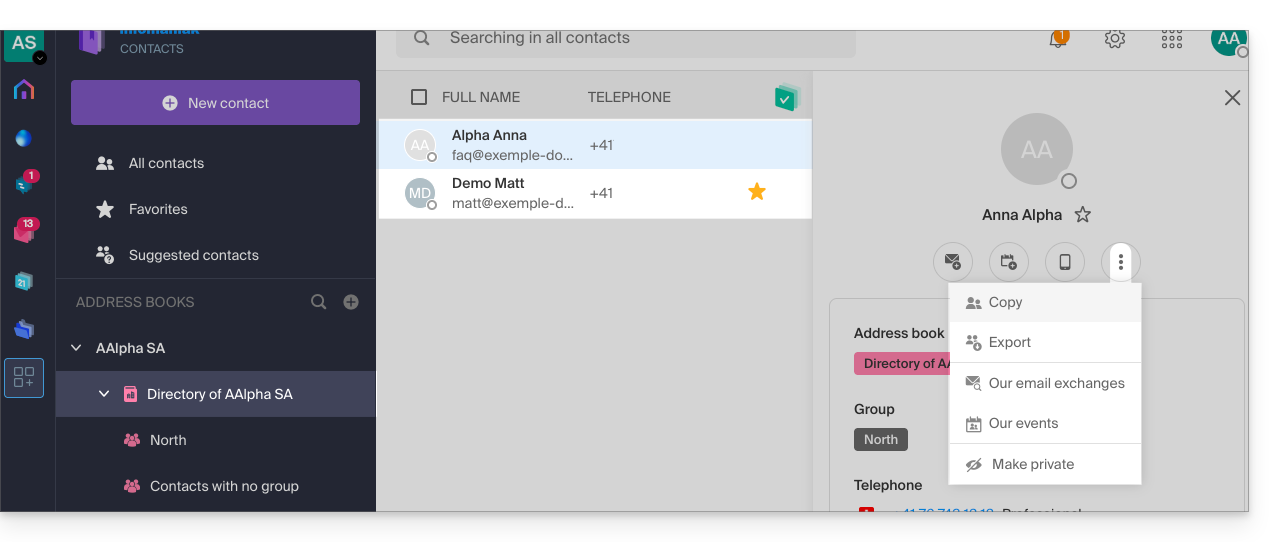Click the send email icon under Anna Alpha

point(953,262)
